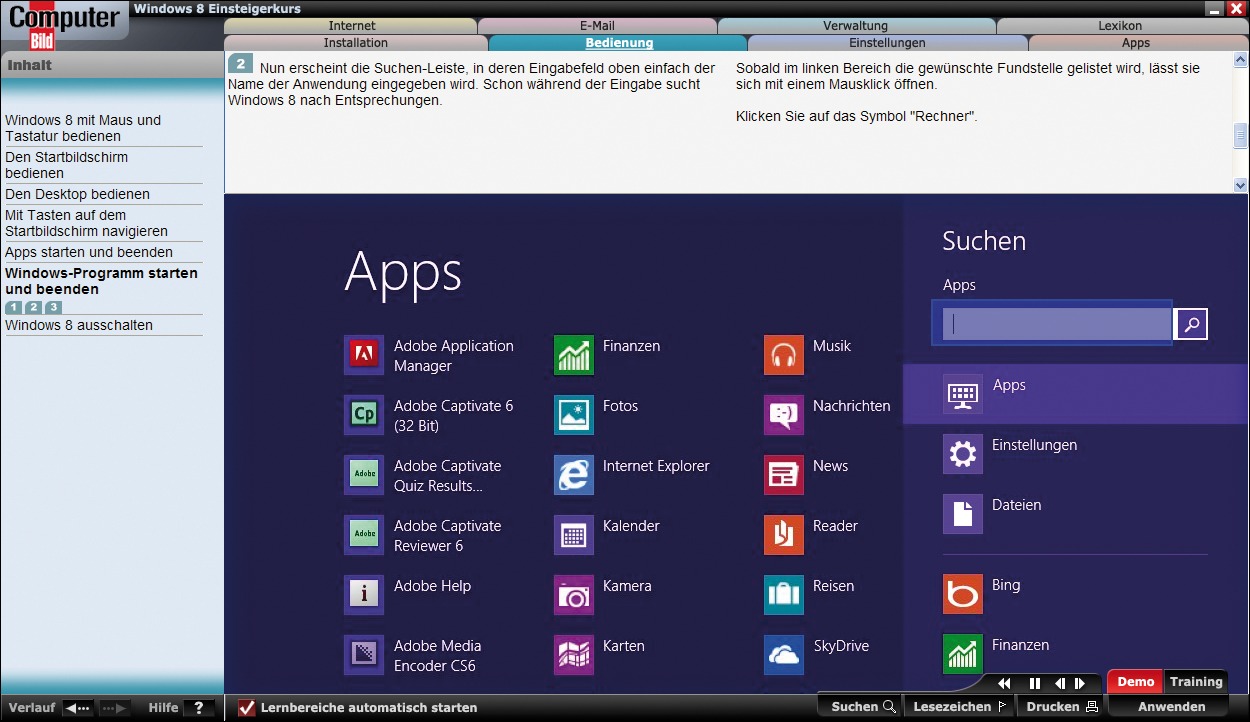This screenshot has height=722, width=1250.
Task: Open the Karten app icon
Action: coord(573,655)
